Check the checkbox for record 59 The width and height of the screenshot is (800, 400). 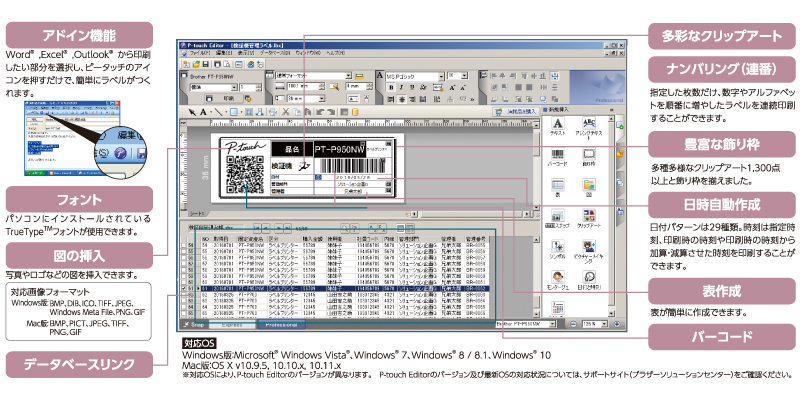pos(184,276)
